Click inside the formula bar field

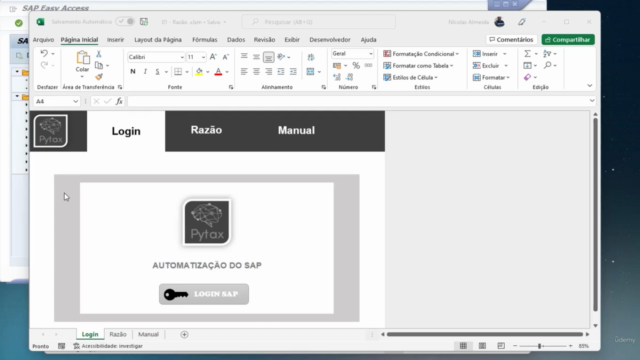point(358,101)
